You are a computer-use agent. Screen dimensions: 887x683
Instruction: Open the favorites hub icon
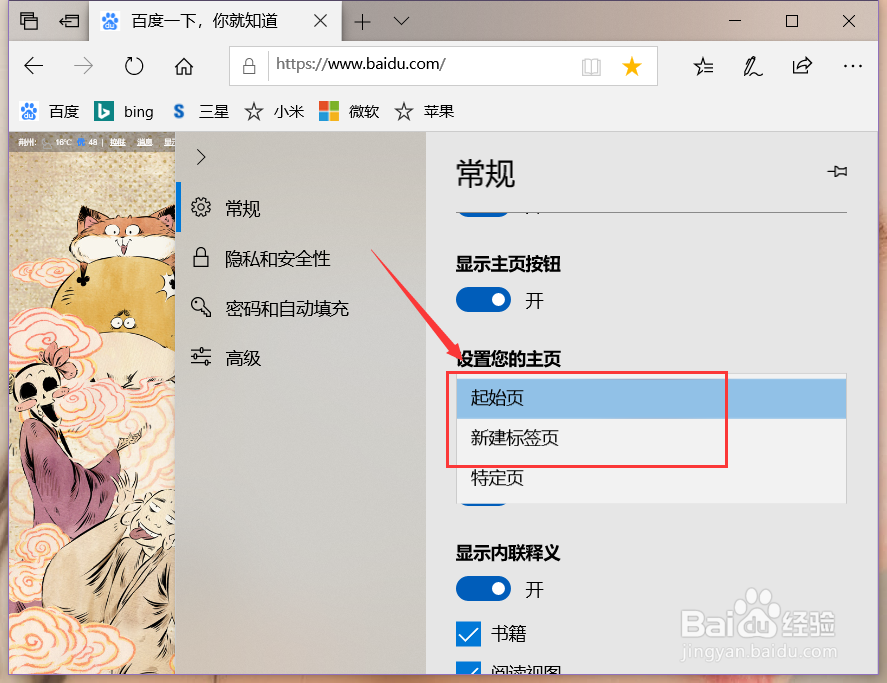click(703, 66)
